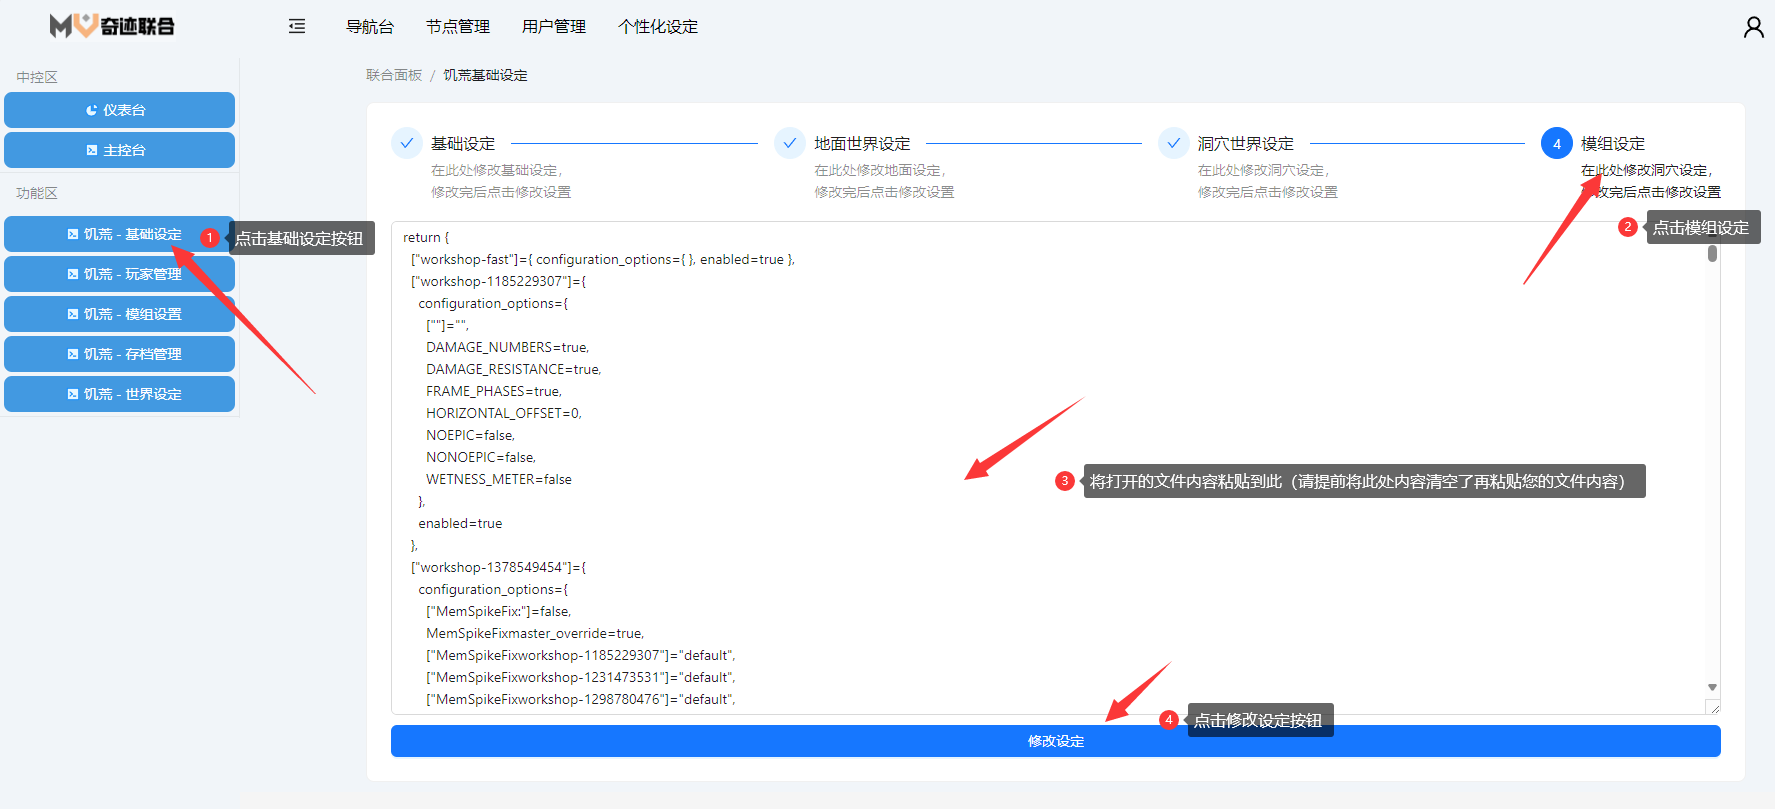Click the MemSpikeFixworkshop-1298780476 line
This screenshot has width=1775, height=809.
pyautogui.click(x=581, y=699)
